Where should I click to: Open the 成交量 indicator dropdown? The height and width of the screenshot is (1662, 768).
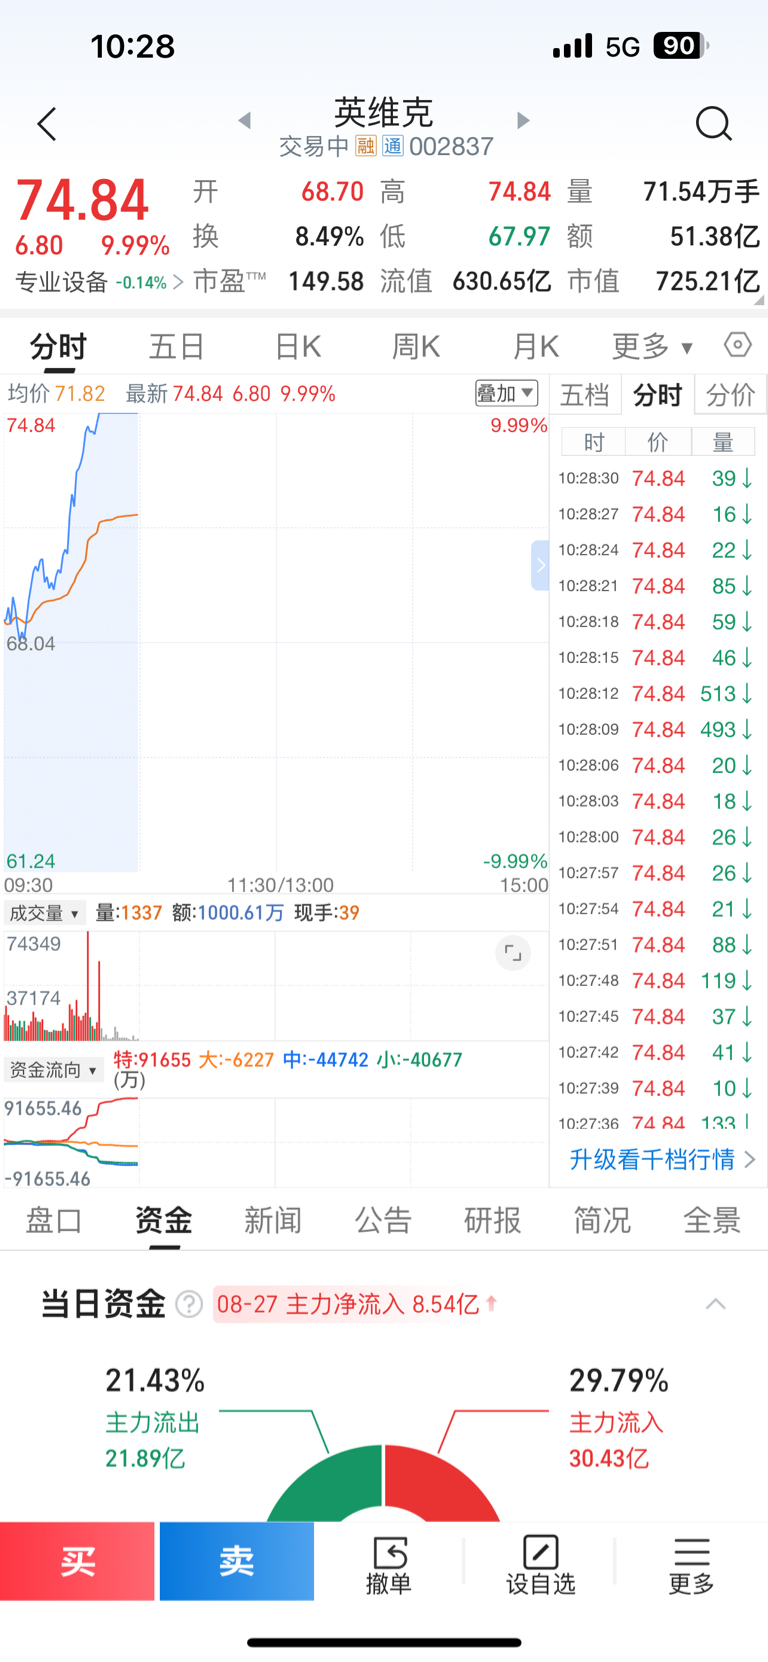44,913
